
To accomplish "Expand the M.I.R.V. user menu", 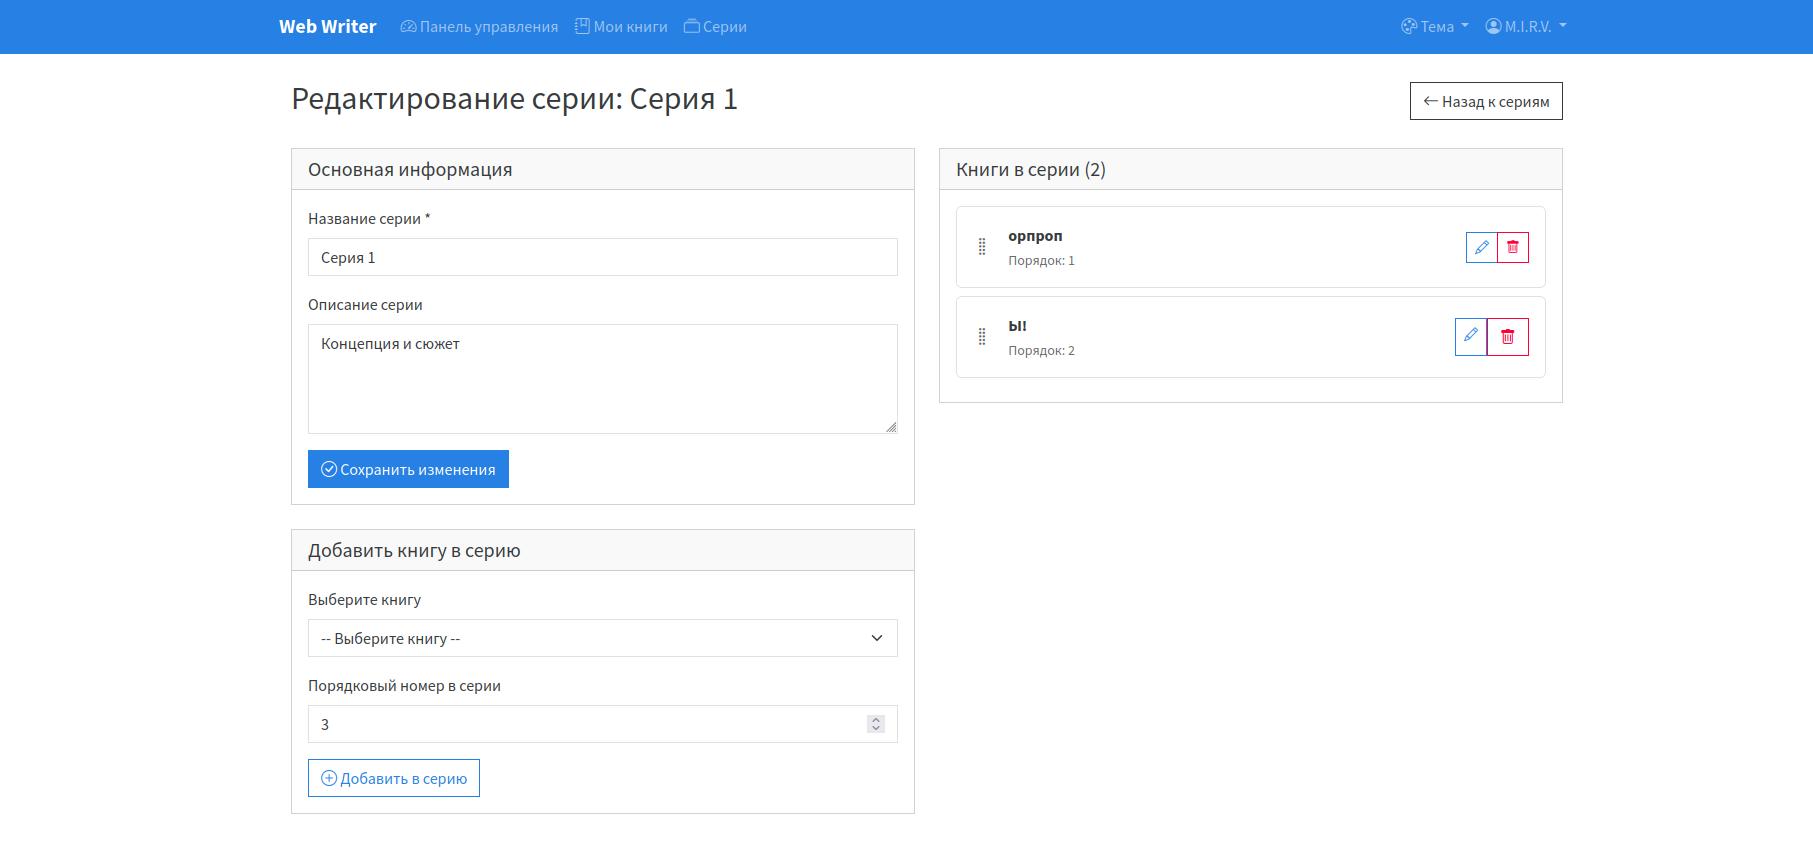I will click(1526, 27).
